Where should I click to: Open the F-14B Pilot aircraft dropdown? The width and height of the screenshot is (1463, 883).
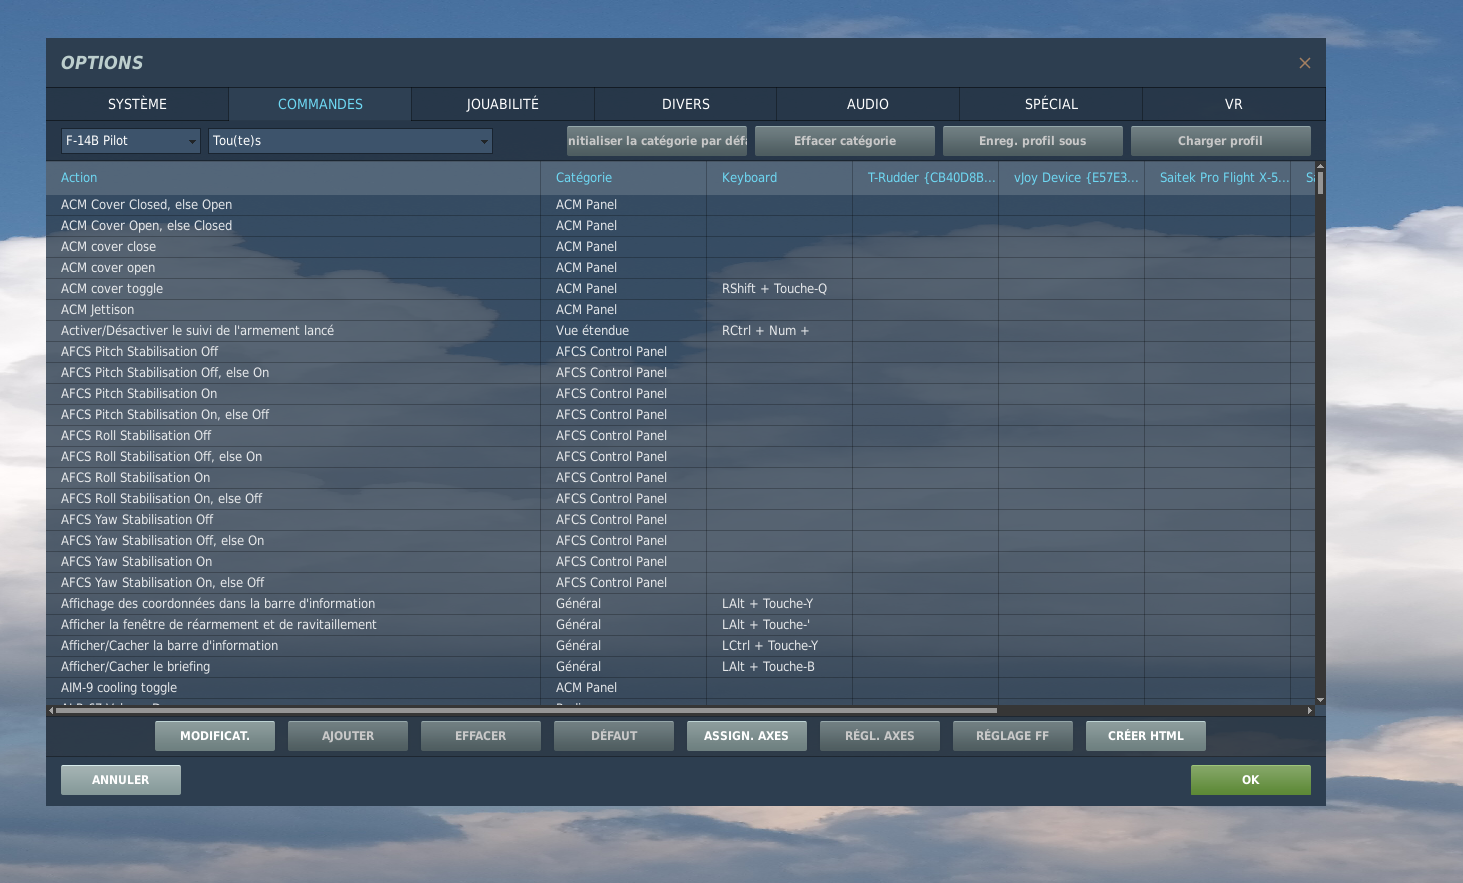(x=130, y=141)
